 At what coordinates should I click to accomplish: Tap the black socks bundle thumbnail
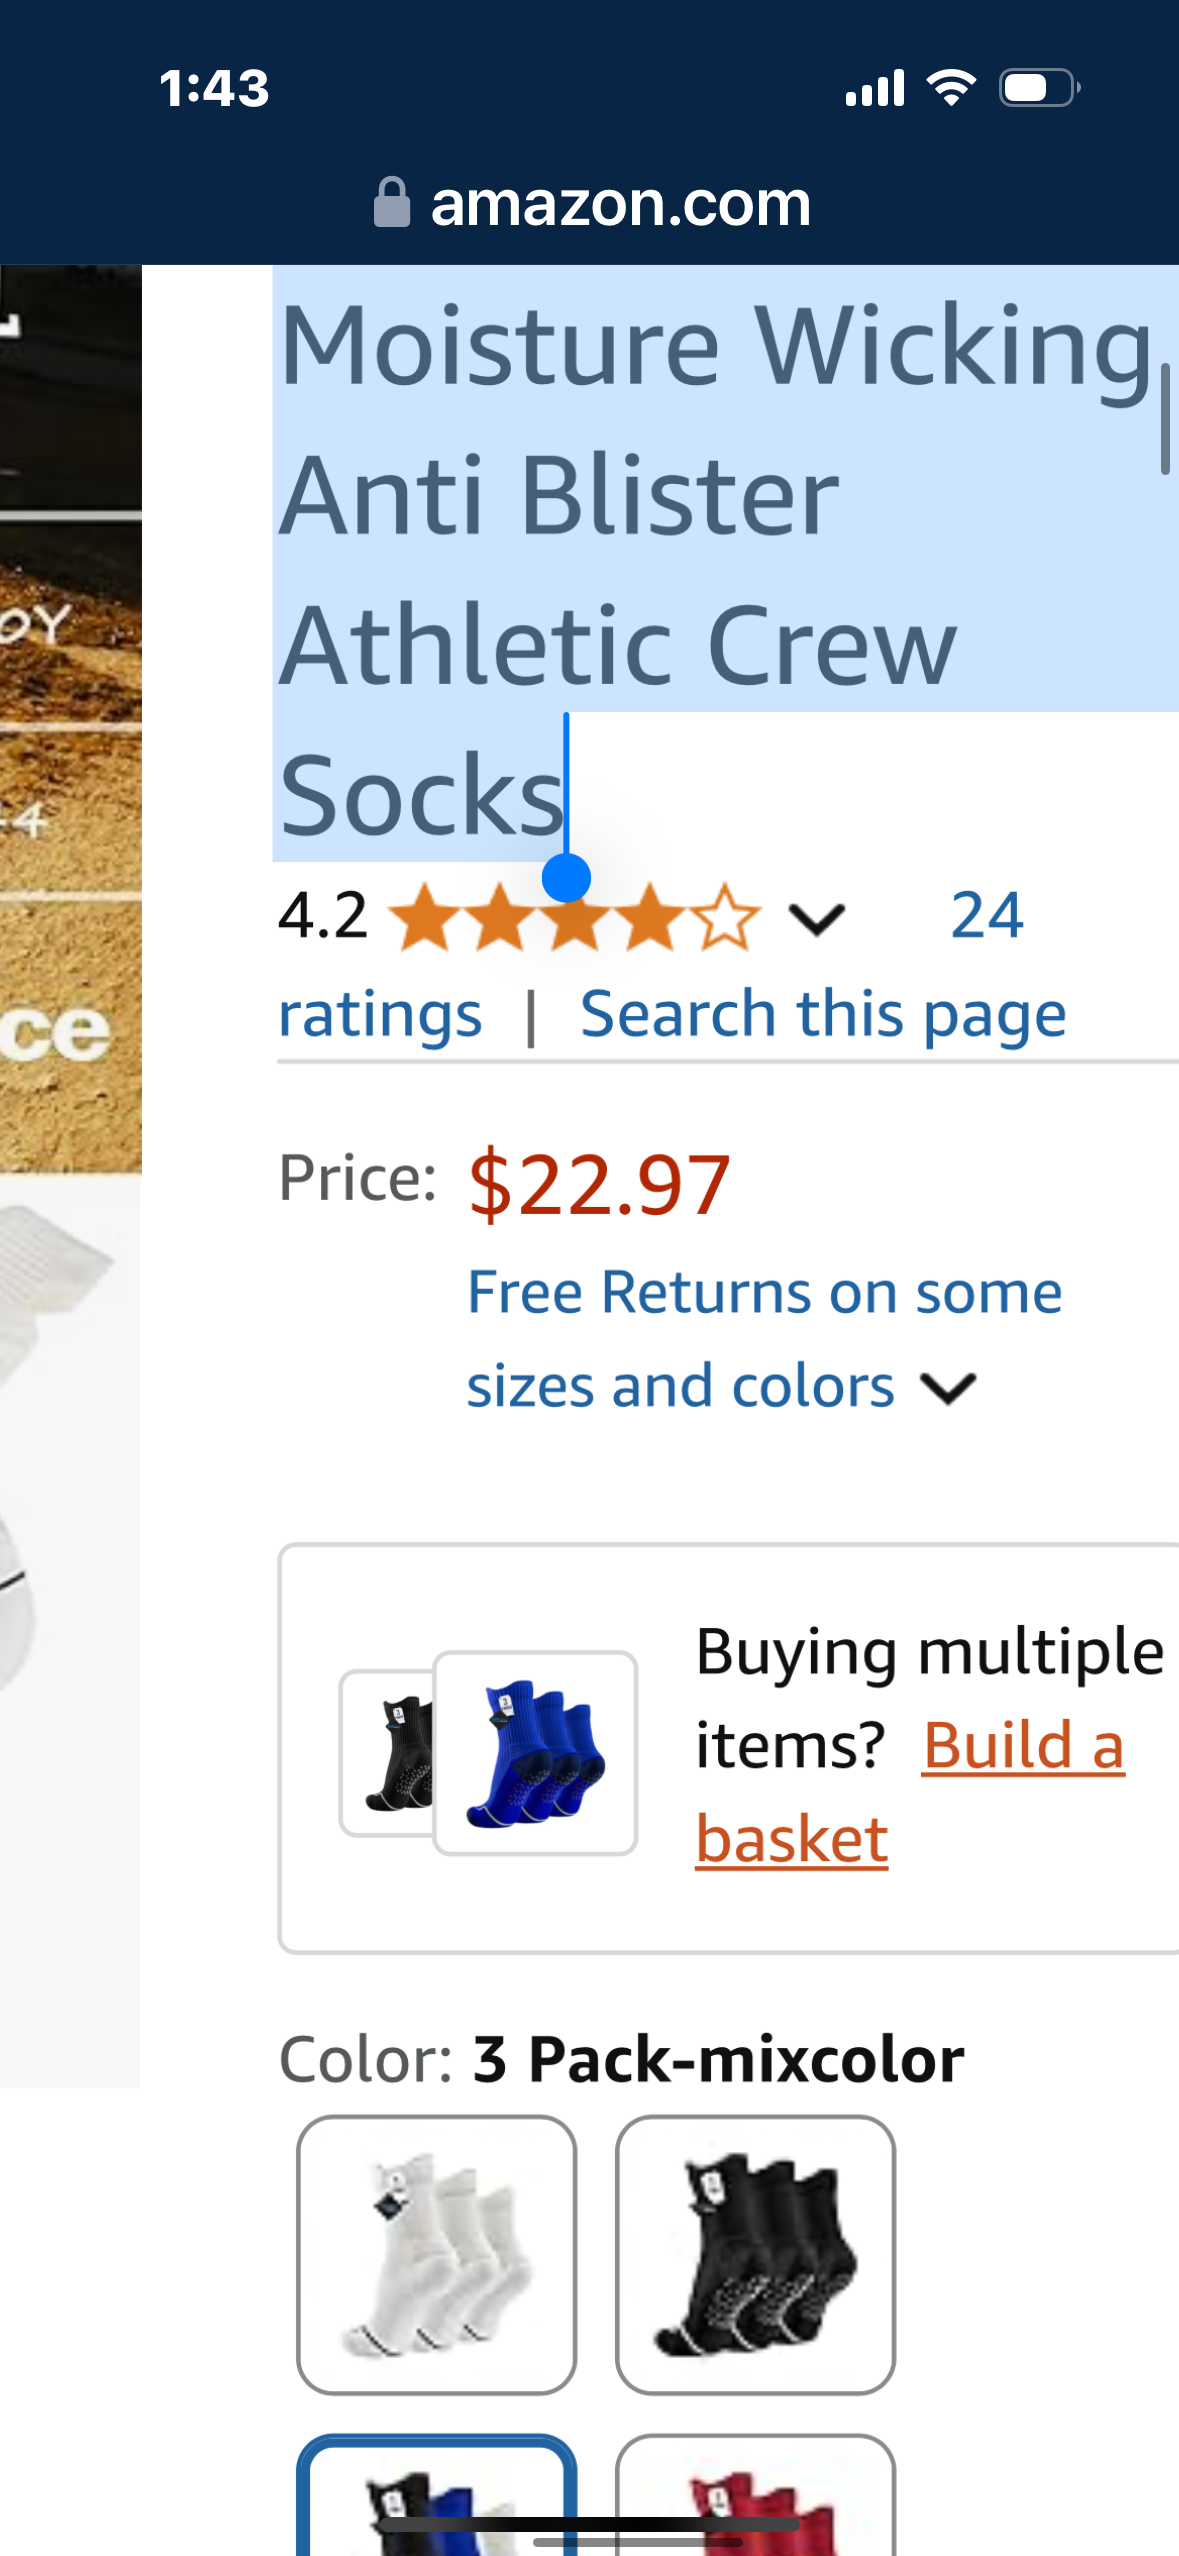point(386,1753)
